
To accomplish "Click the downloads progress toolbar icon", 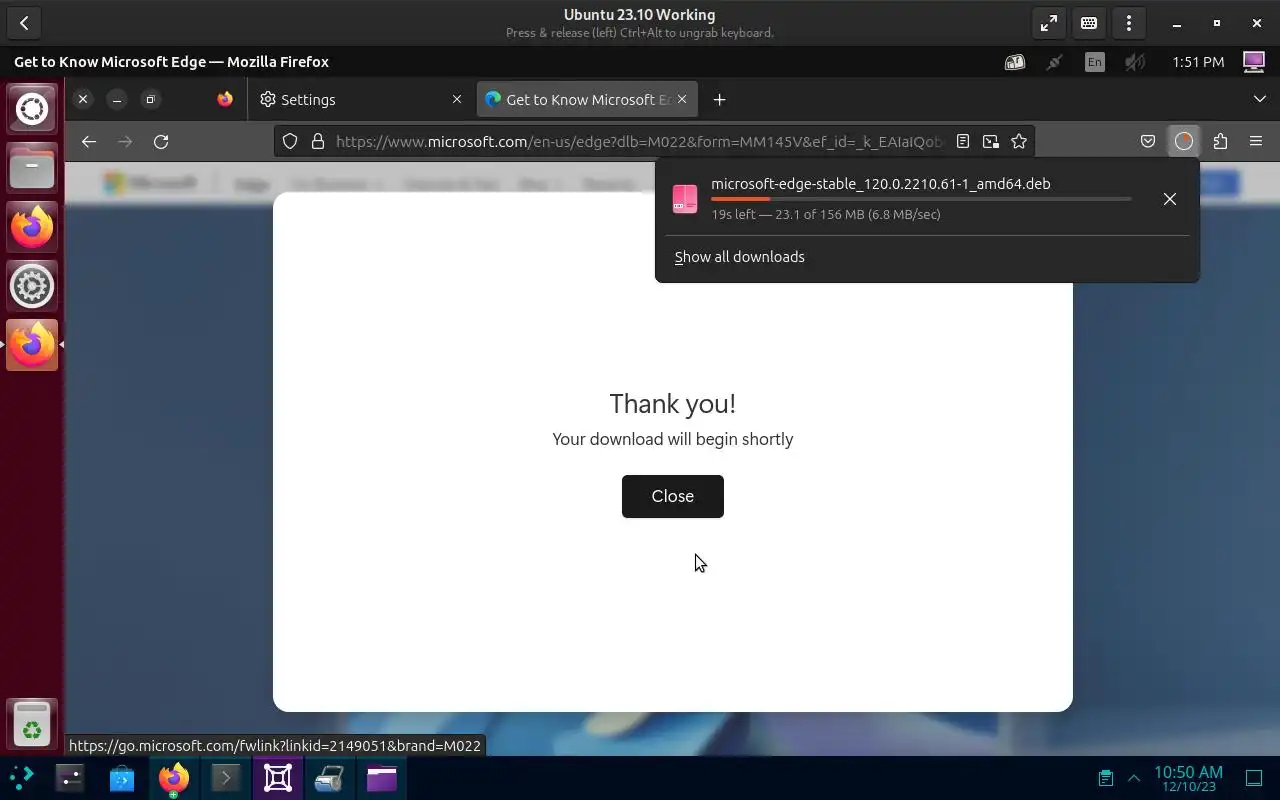I will coord(1184,141).
